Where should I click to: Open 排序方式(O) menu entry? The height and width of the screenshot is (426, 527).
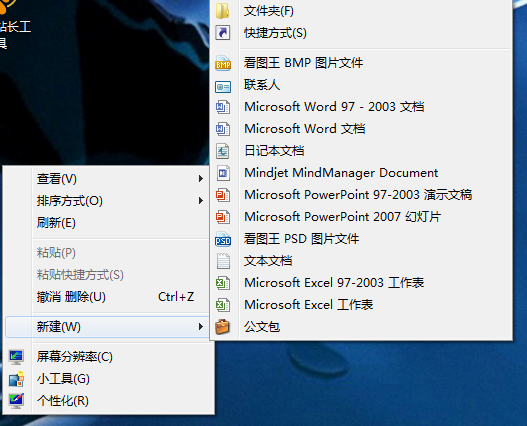pos(108,201)
